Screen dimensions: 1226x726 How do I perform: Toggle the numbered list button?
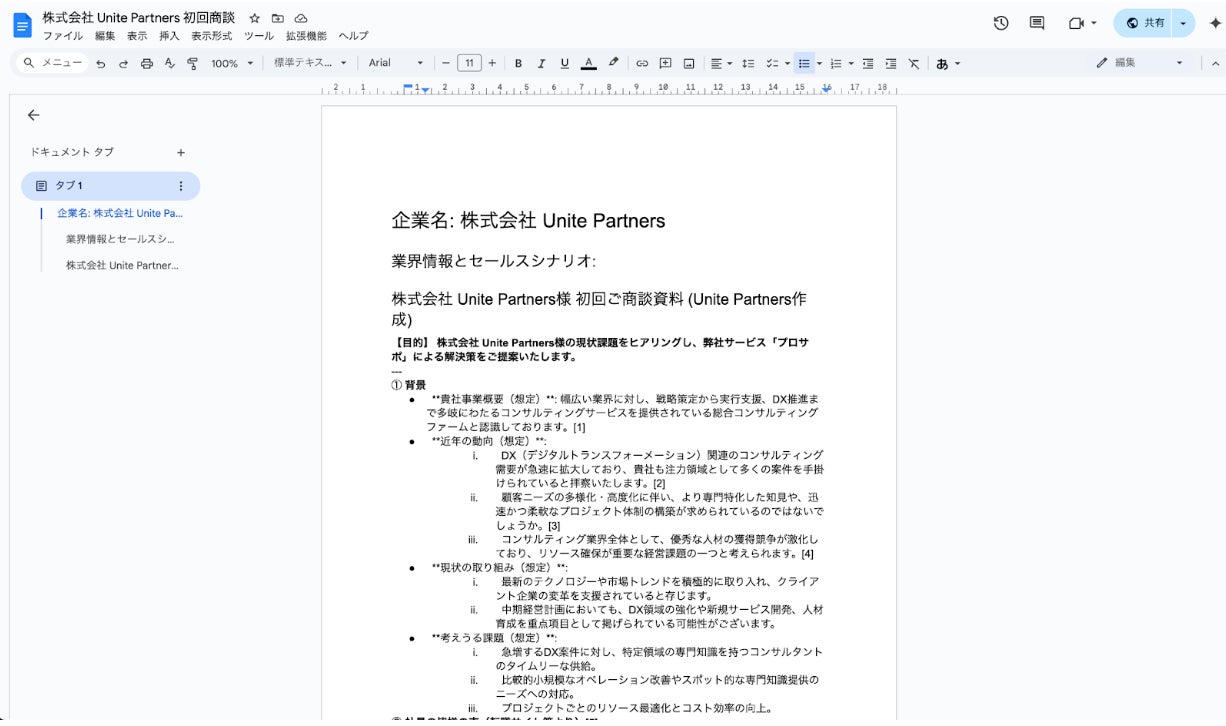tap(836, 63)
